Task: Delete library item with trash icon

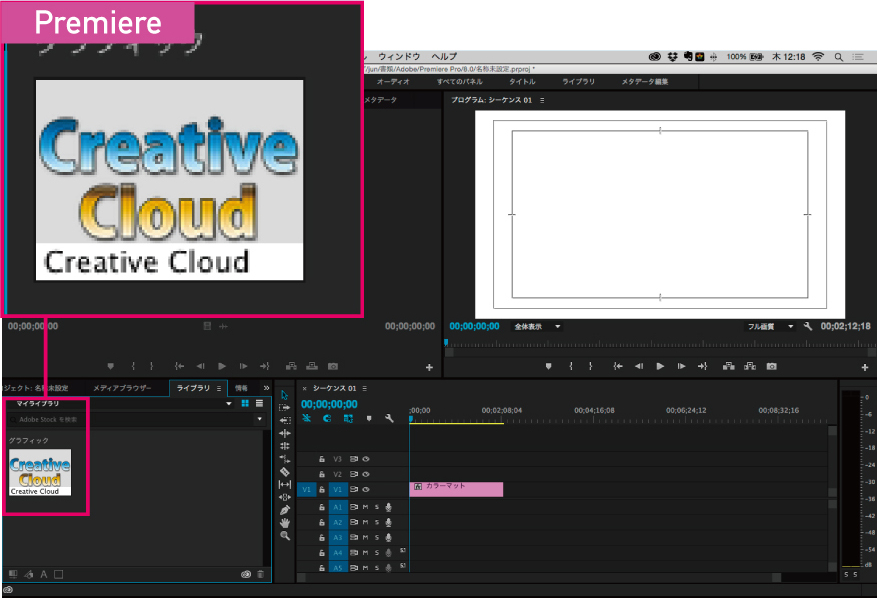Action: pyautogui.click(x=260, y=574)
